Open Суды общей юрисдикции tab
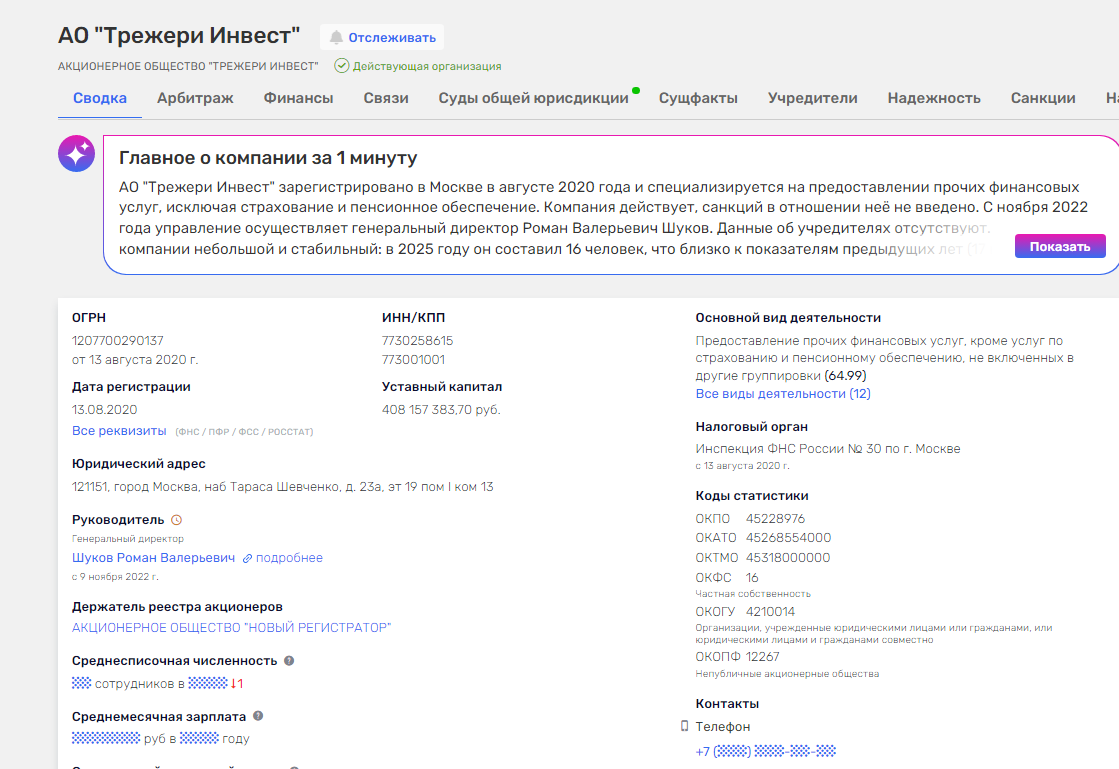1119x769 pixels. tap(533, 98)
